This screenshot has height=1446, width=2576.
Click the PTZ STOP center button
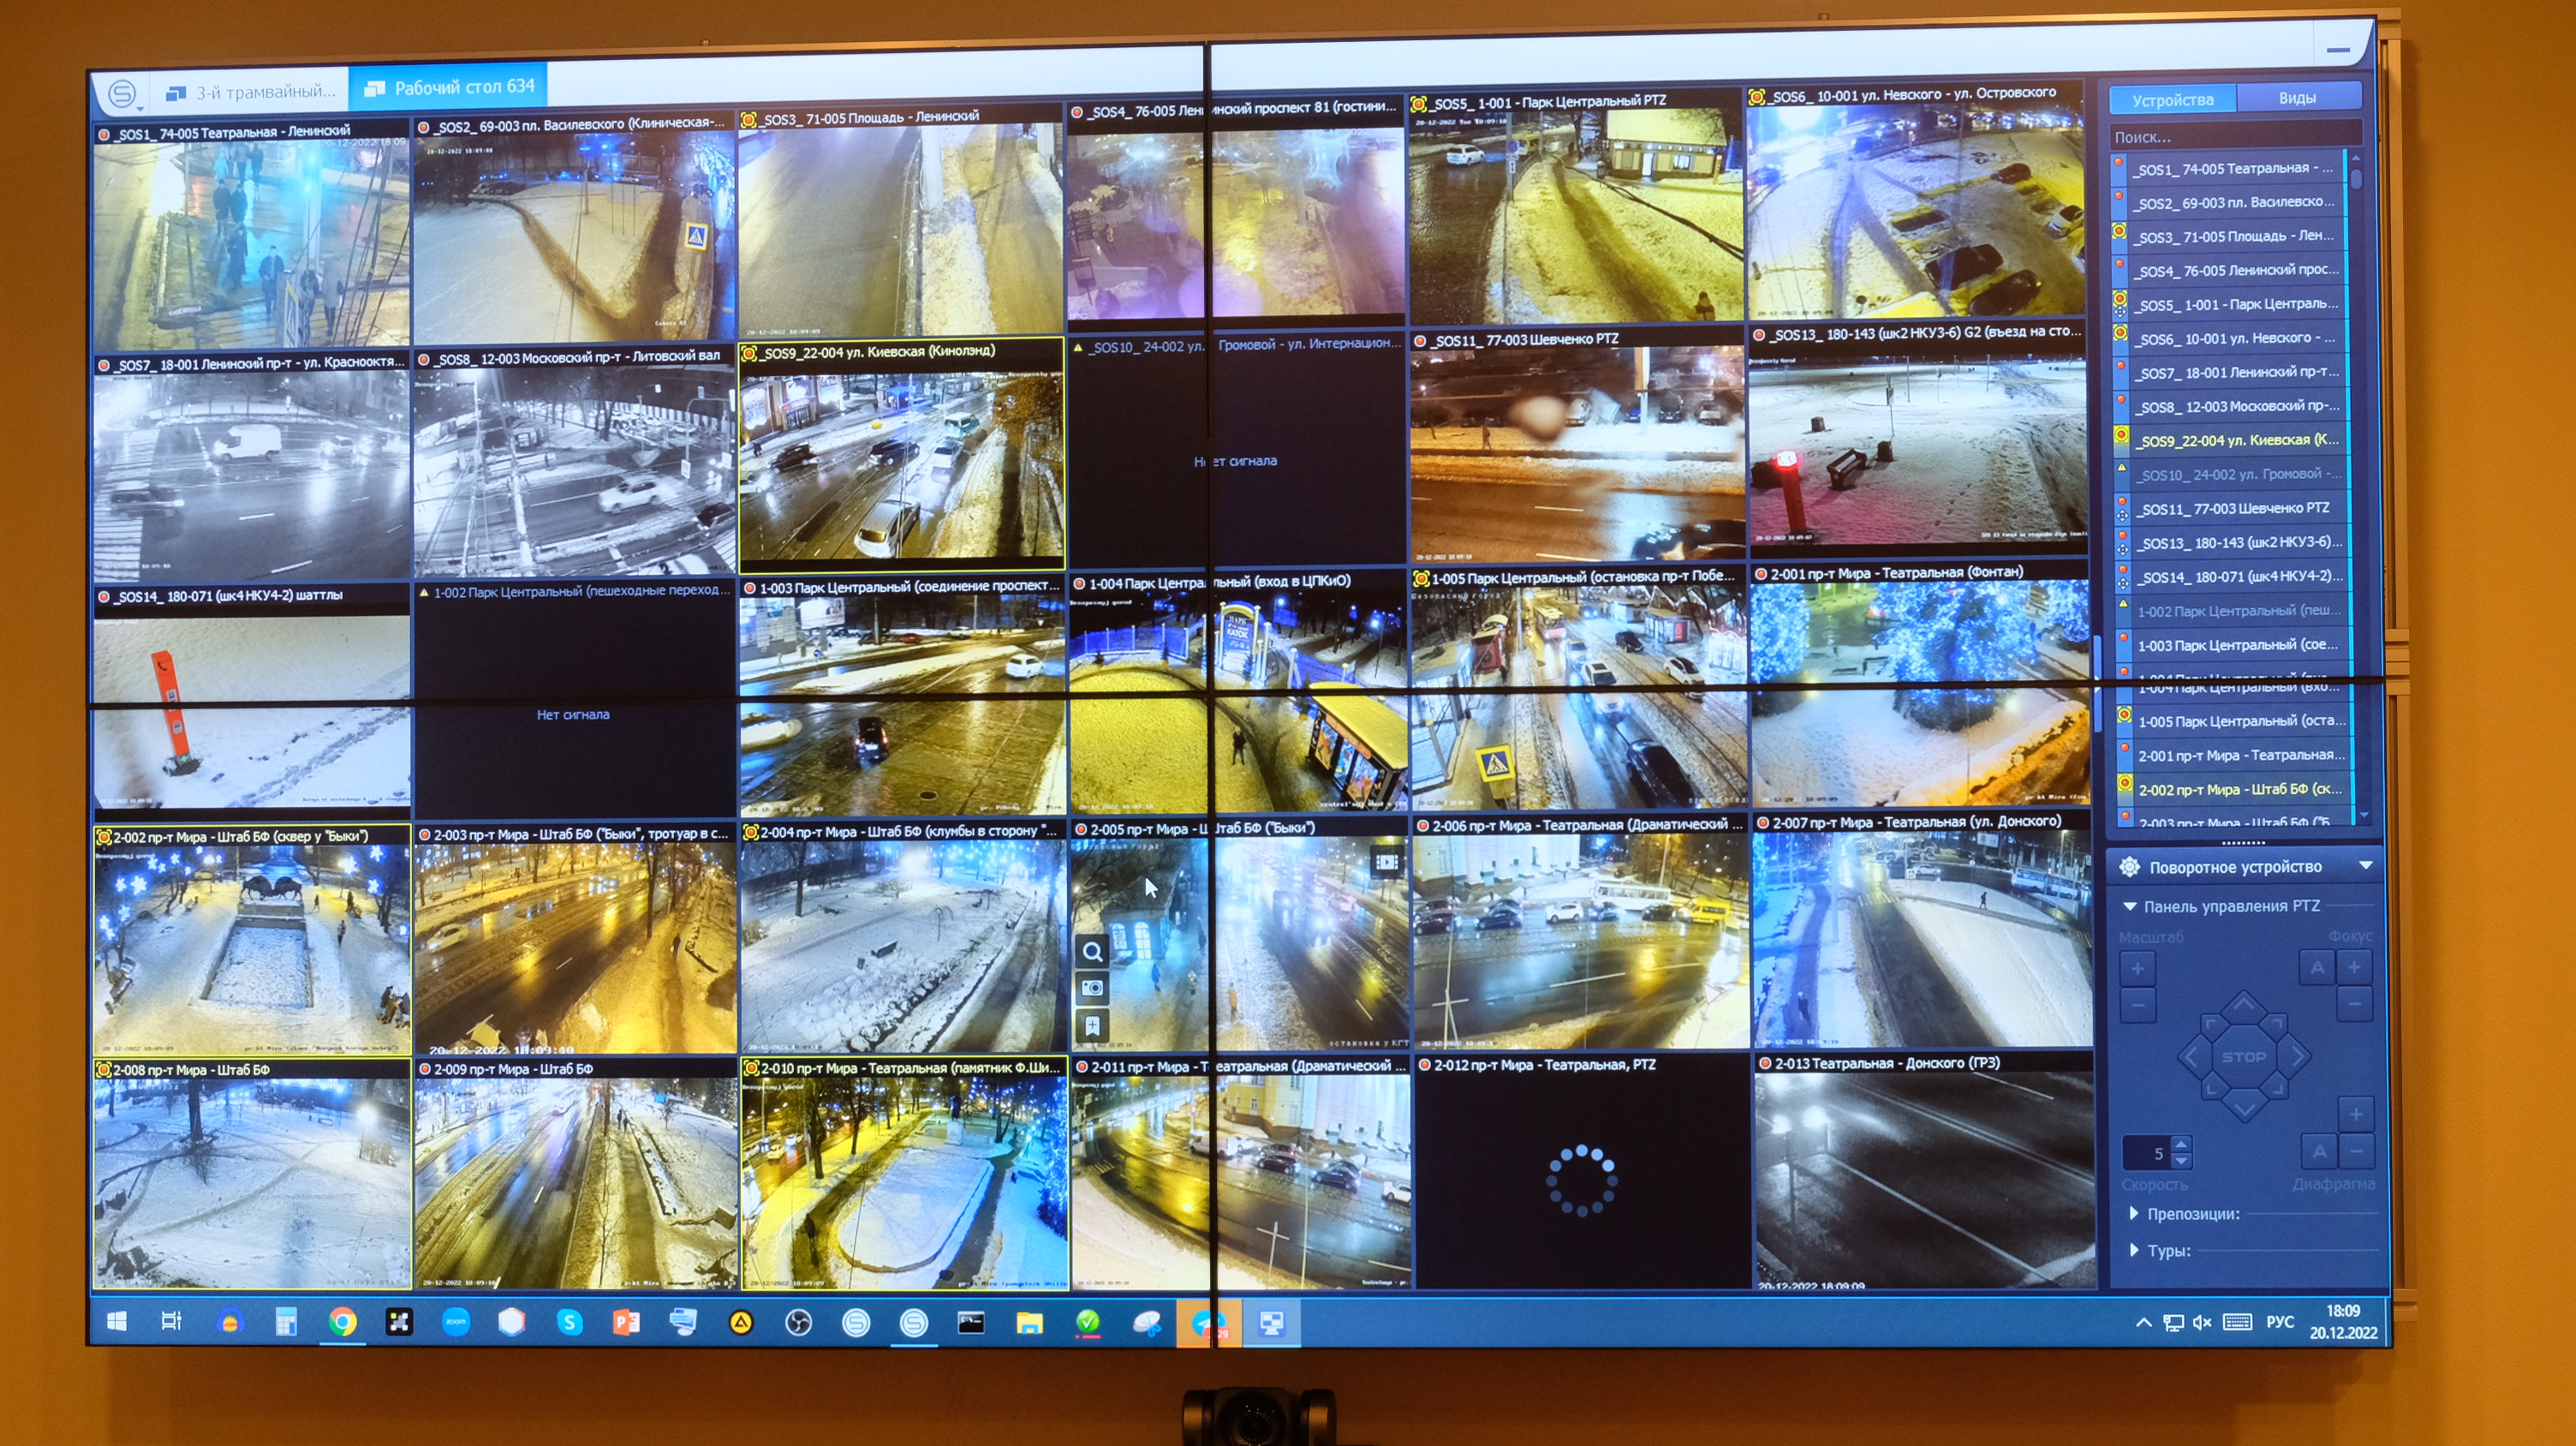click(x=2243, y=1057)
